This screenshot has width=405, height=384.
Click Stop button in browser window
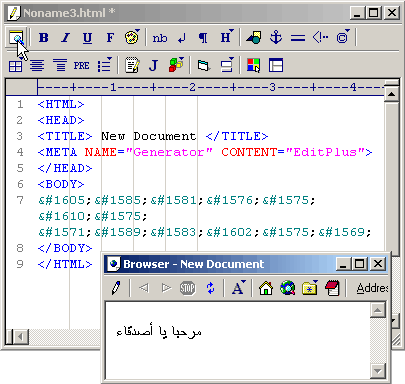(x=187, y=288)
